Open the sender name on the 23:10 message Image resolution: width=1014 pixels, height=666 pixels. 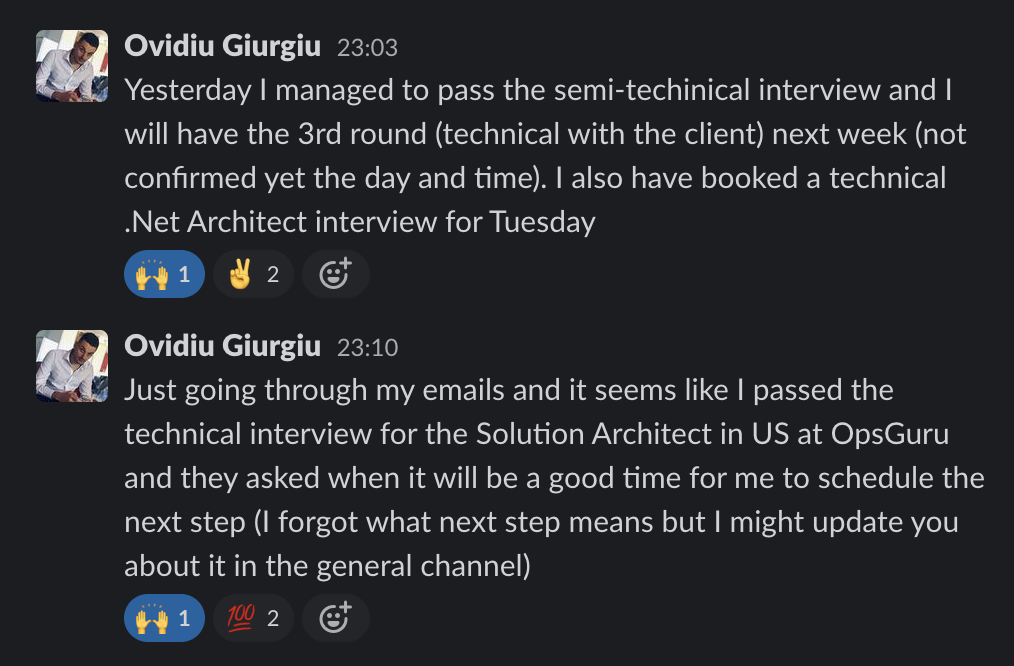(222, 346)
